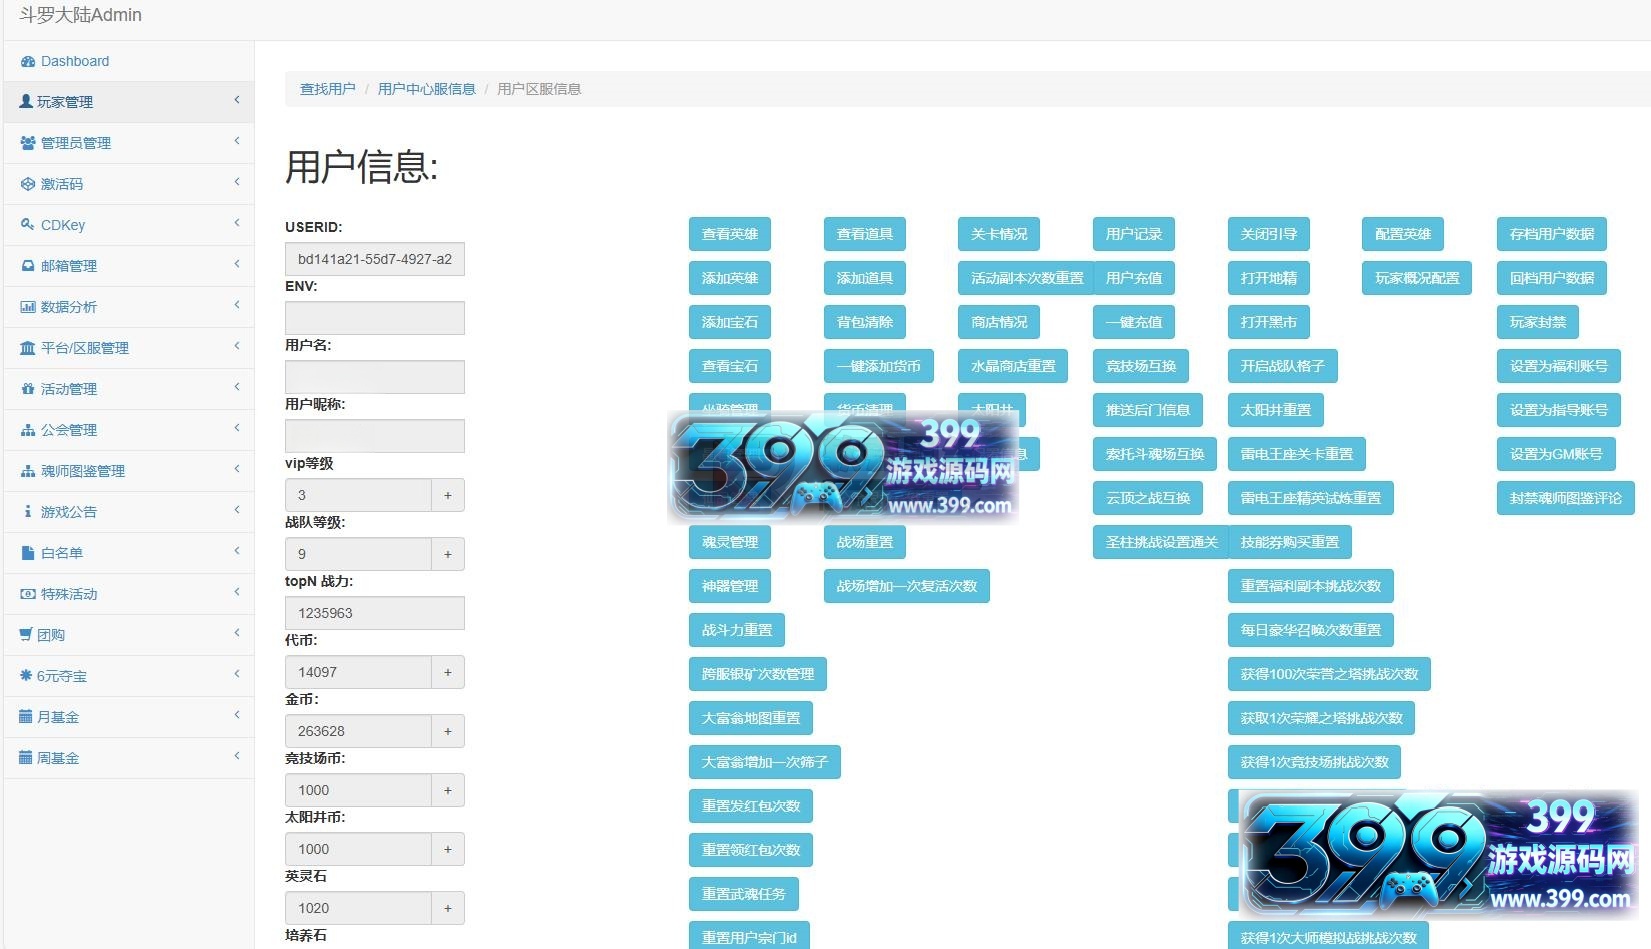Open the 魂师图鉴管理 menu item
Image resolution: width=1651 pixels, height=949 pixels.
(x=129, y=471)
